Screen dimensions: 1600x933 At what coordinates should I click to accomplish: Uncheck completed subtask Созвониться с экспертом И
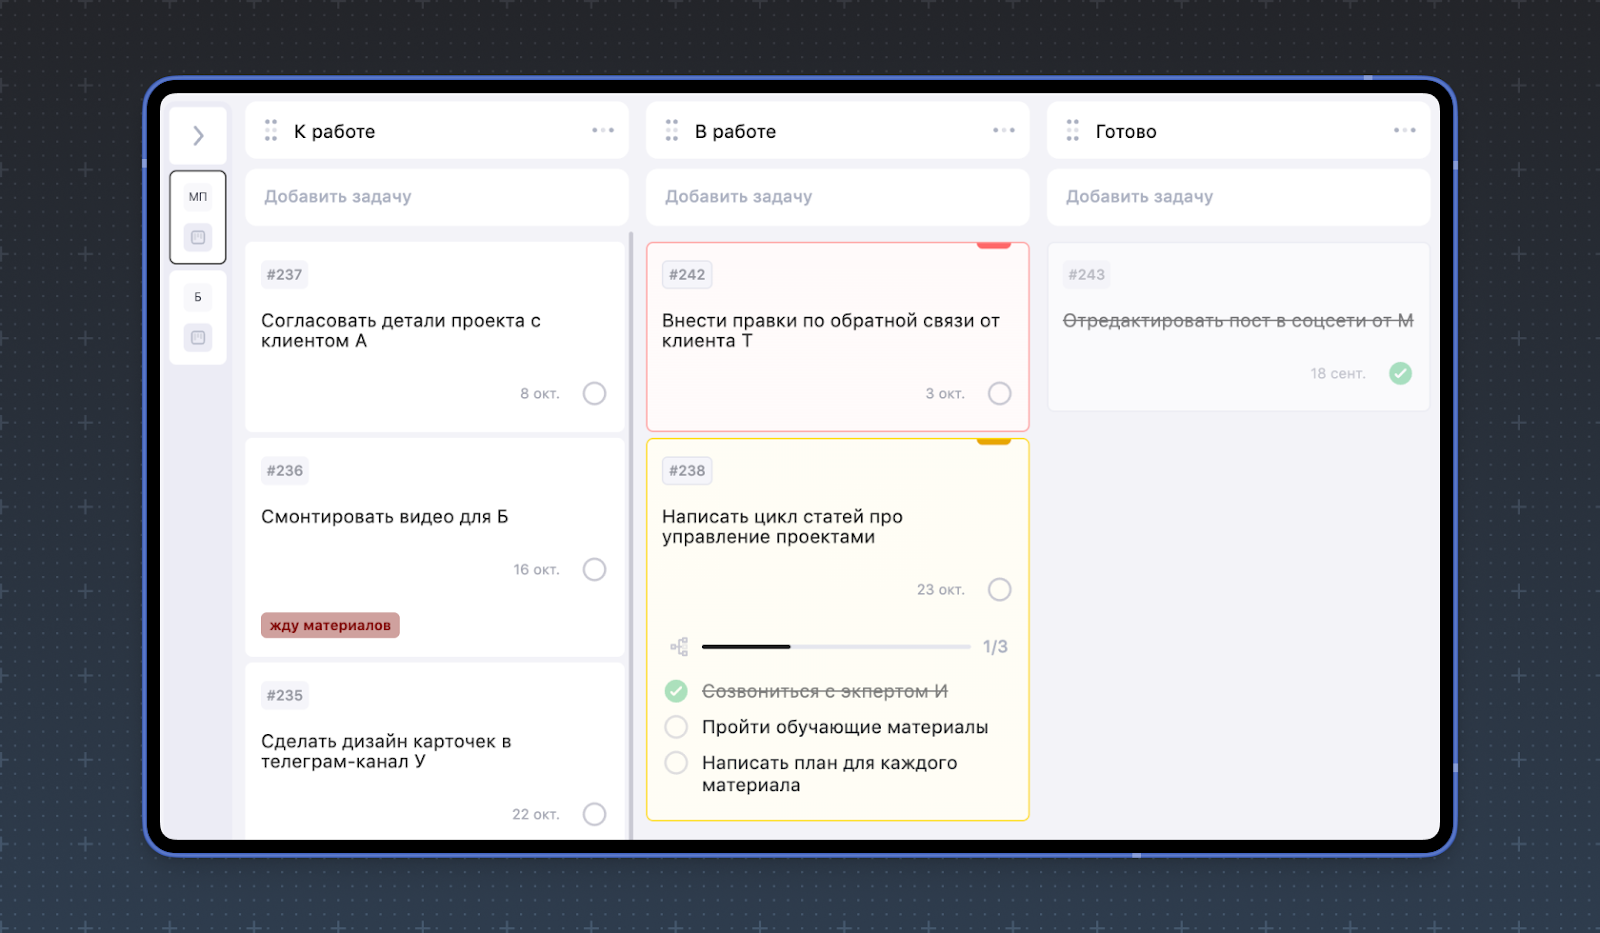coord(676,691)
